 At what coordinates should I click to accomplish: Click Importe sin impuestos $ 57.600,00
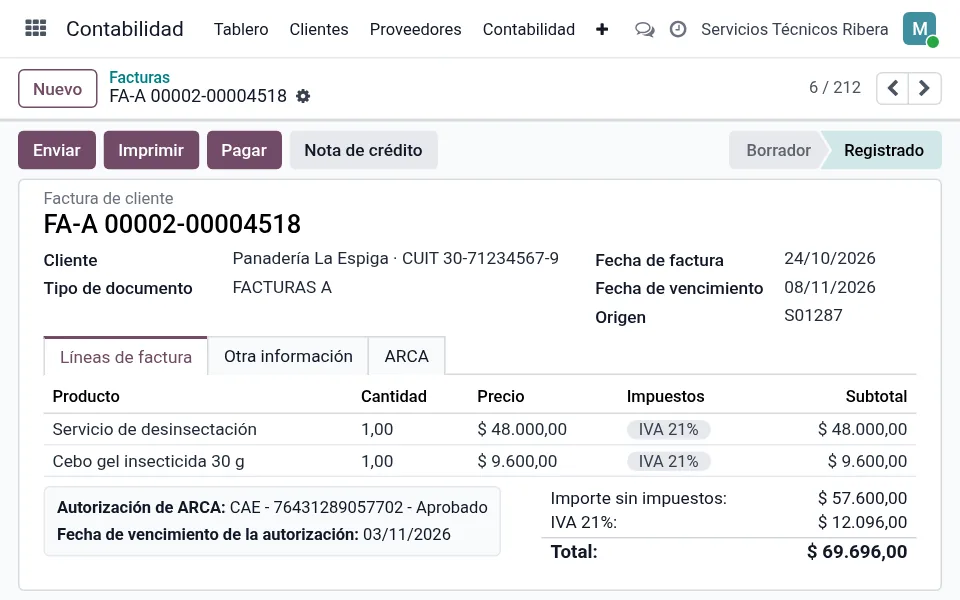pos(863,498)
